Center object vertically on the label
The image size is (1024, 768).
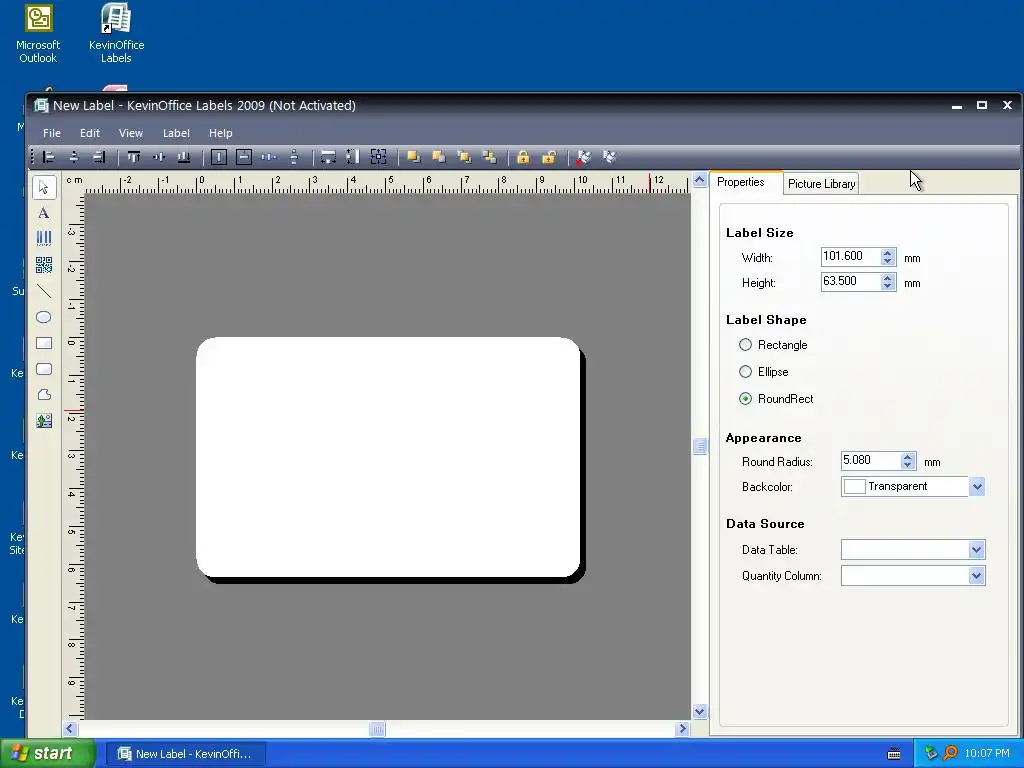tap(244, 157)
